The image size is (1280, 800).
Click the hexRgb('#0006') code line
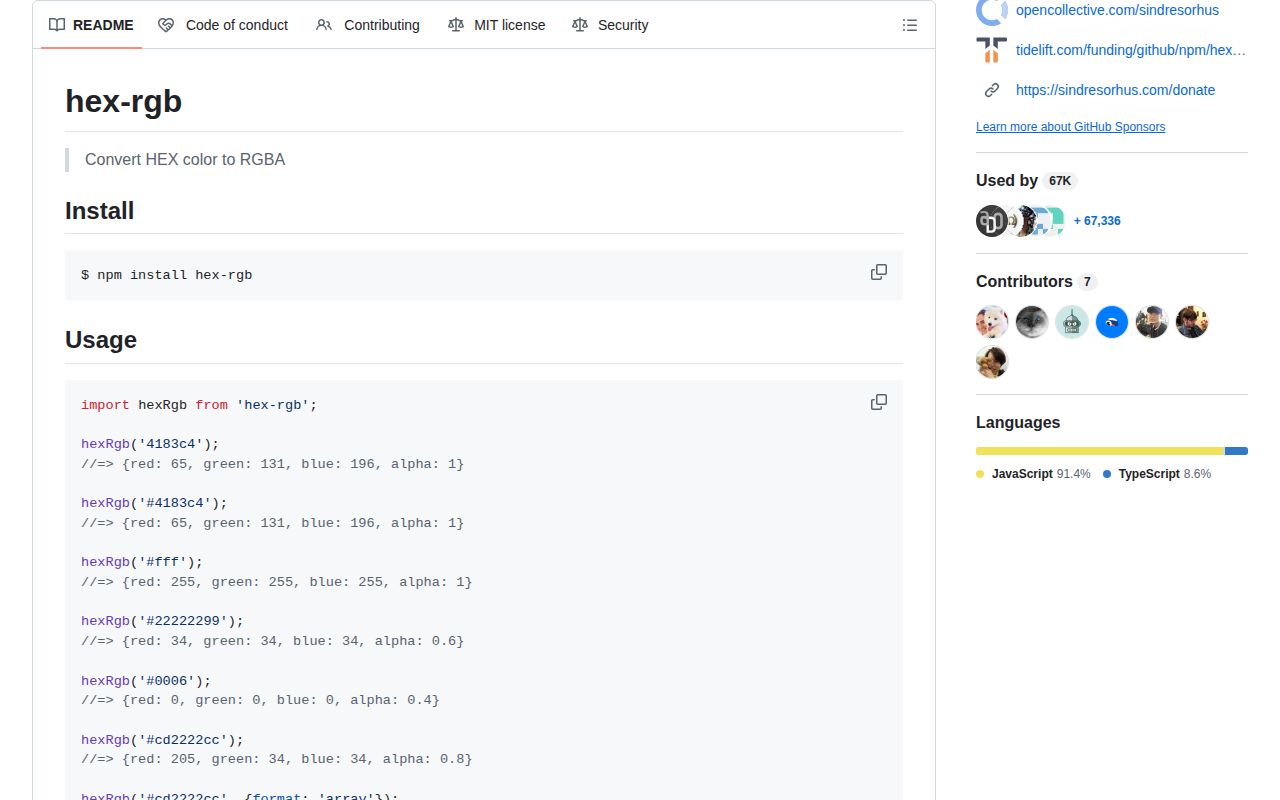[x=146, y=681]
